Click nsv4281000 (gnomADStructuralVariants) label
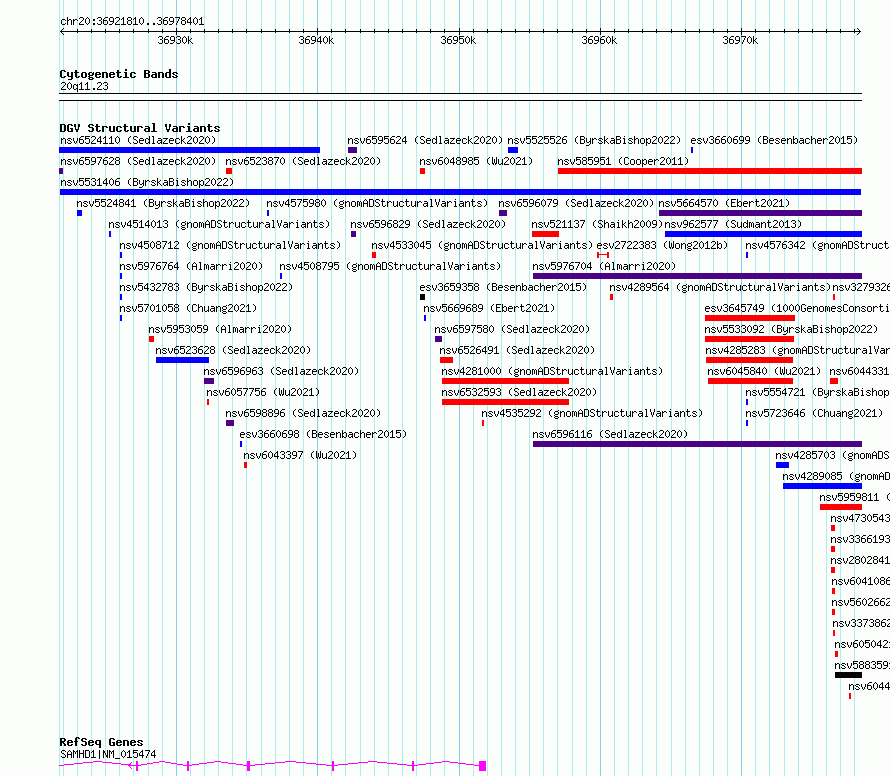 [552, 371]
